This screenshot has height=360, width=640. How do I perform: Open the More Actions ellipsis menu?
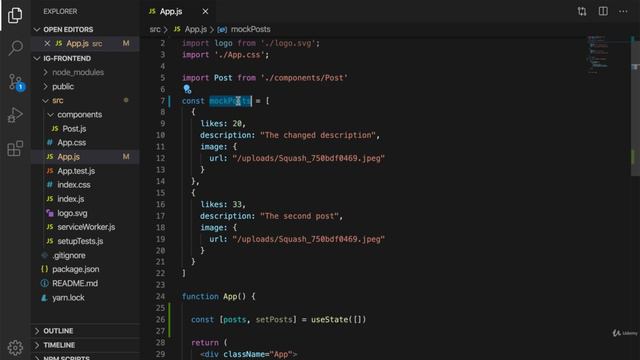point(623,11)
